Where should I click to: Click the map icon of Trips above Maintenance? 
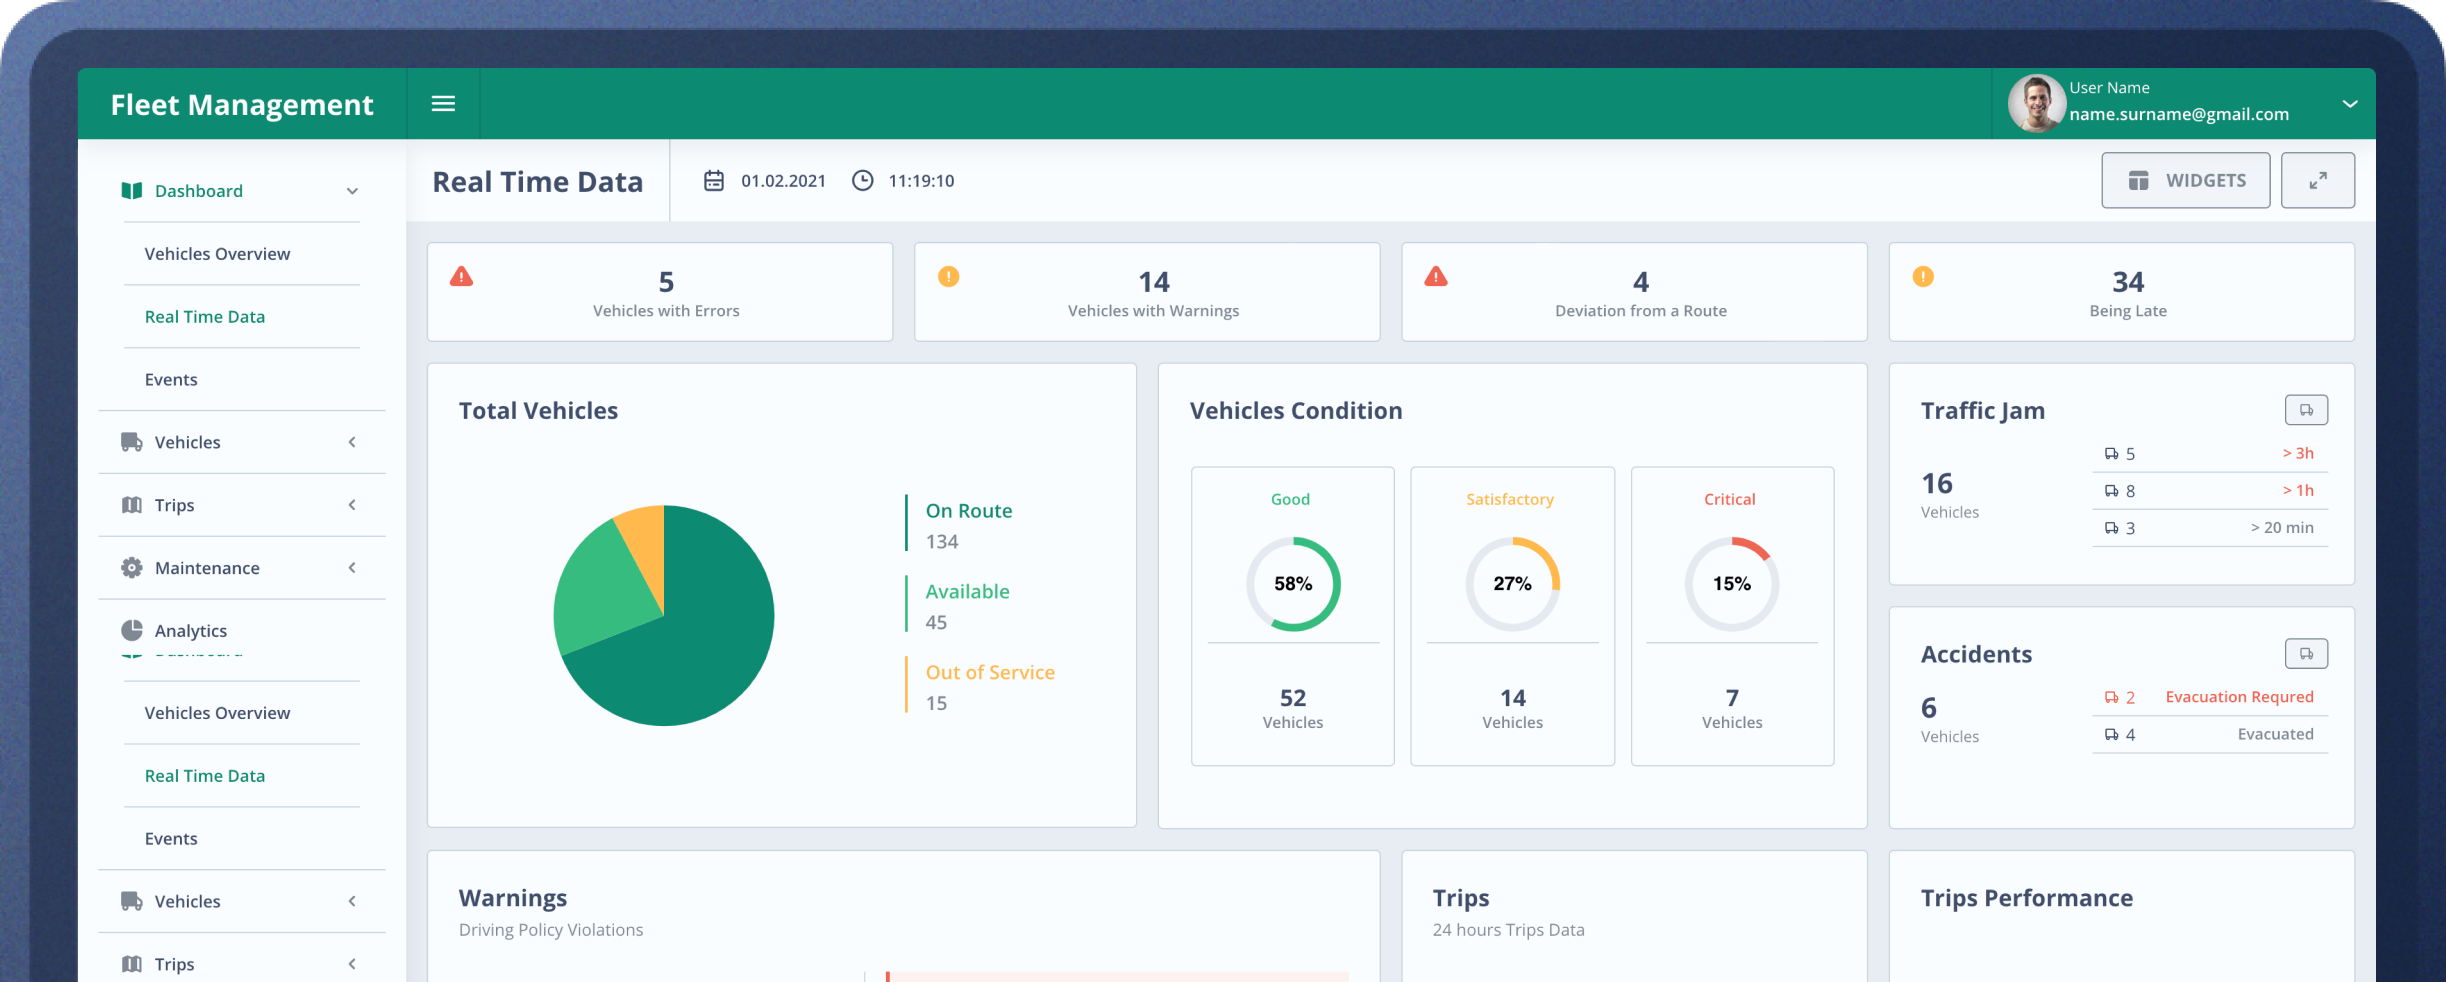click(132, 505)
